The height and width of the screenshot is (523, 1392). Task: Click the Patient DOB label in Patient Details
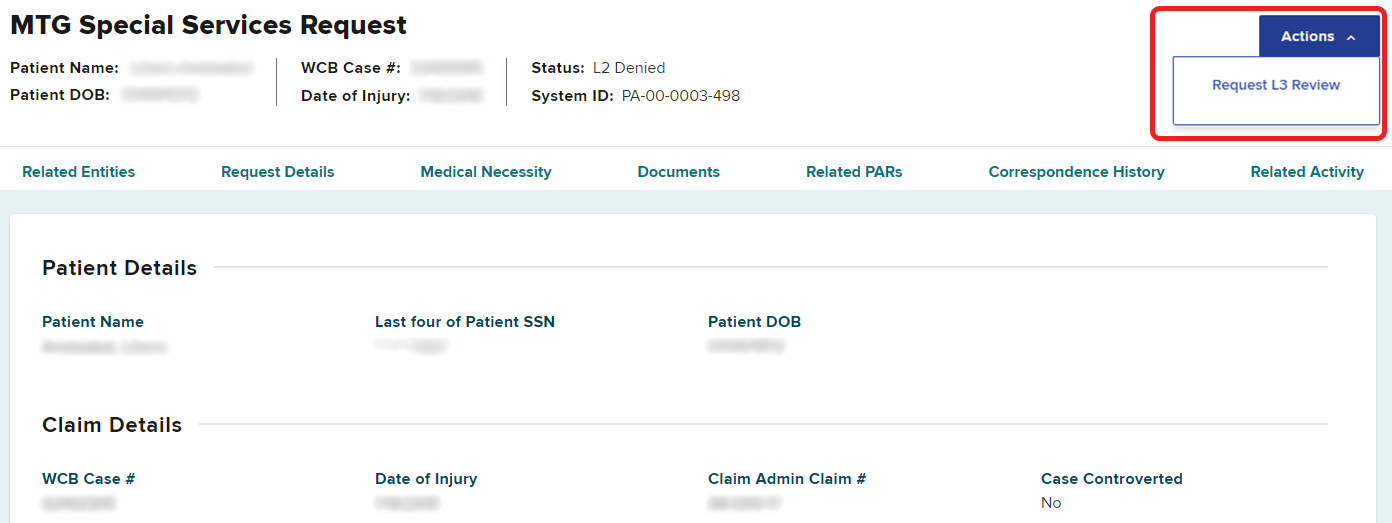[x=754, y=322]
